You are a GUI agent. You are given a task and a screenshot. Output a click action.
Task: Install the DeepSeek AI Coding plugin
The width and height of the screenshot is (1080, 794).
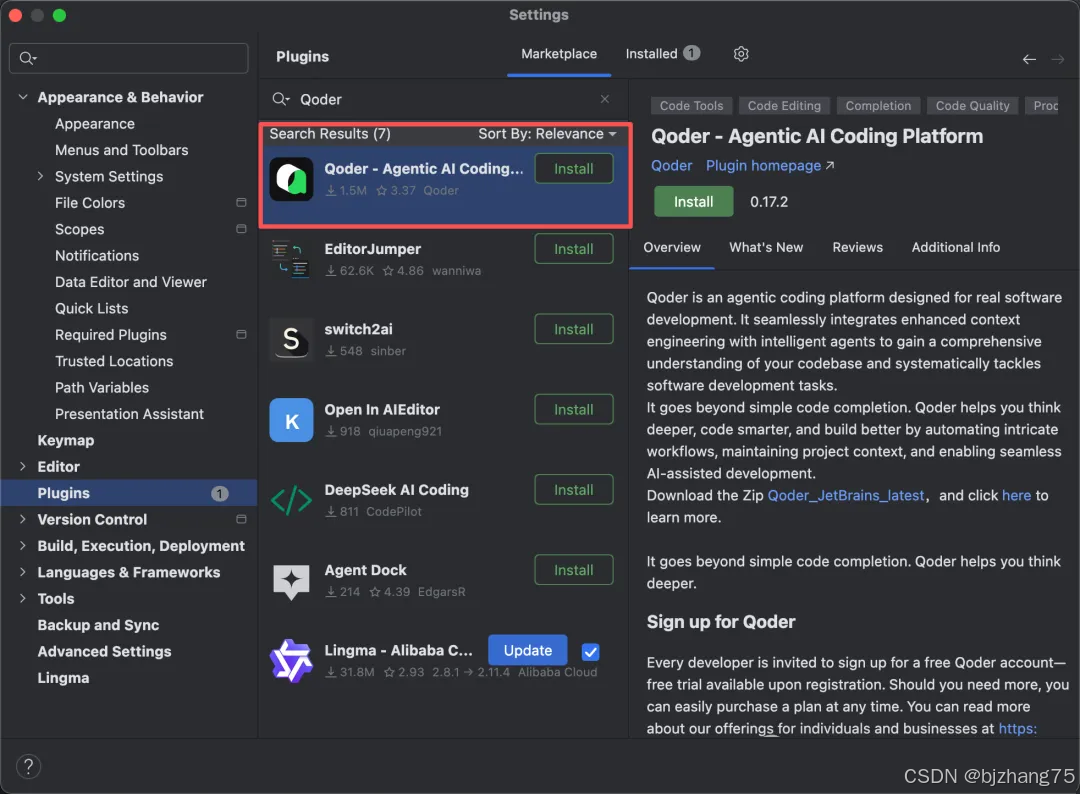coord(573,490)
